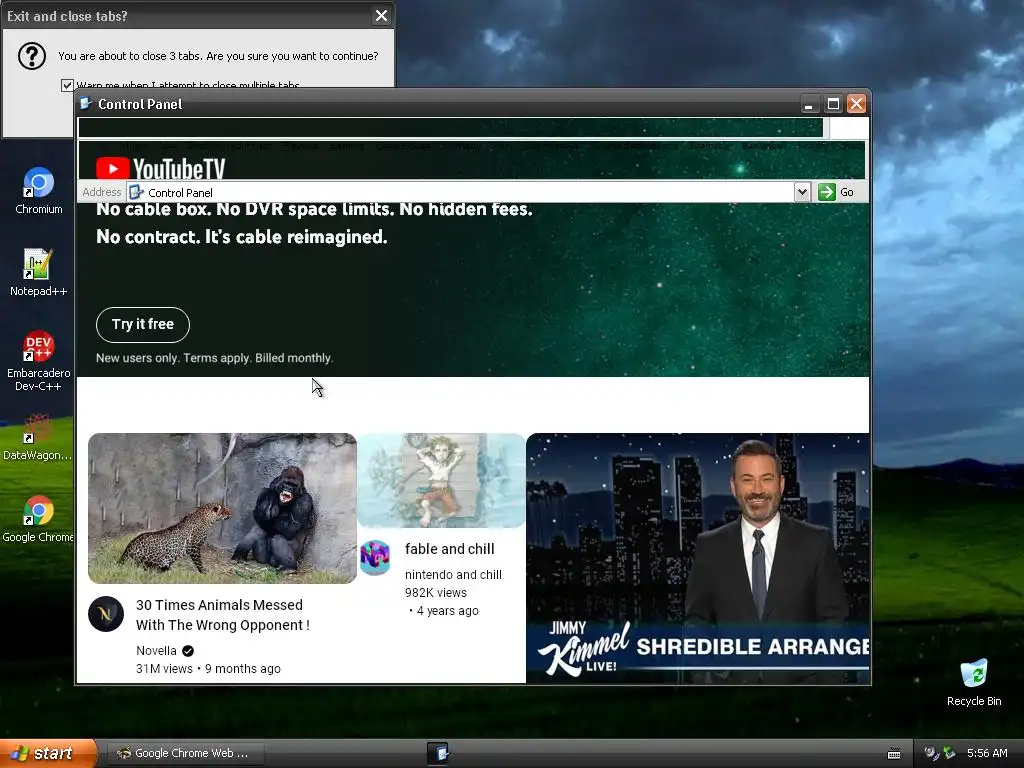Select the DataWagon desktop shortcut
The image size is (1024, 768).
click(37, 436)
